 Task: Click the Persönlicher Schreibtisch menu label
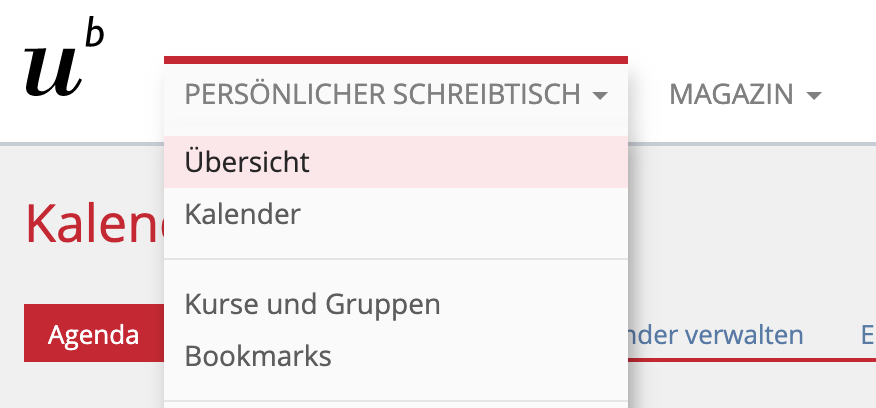[382, 95]
